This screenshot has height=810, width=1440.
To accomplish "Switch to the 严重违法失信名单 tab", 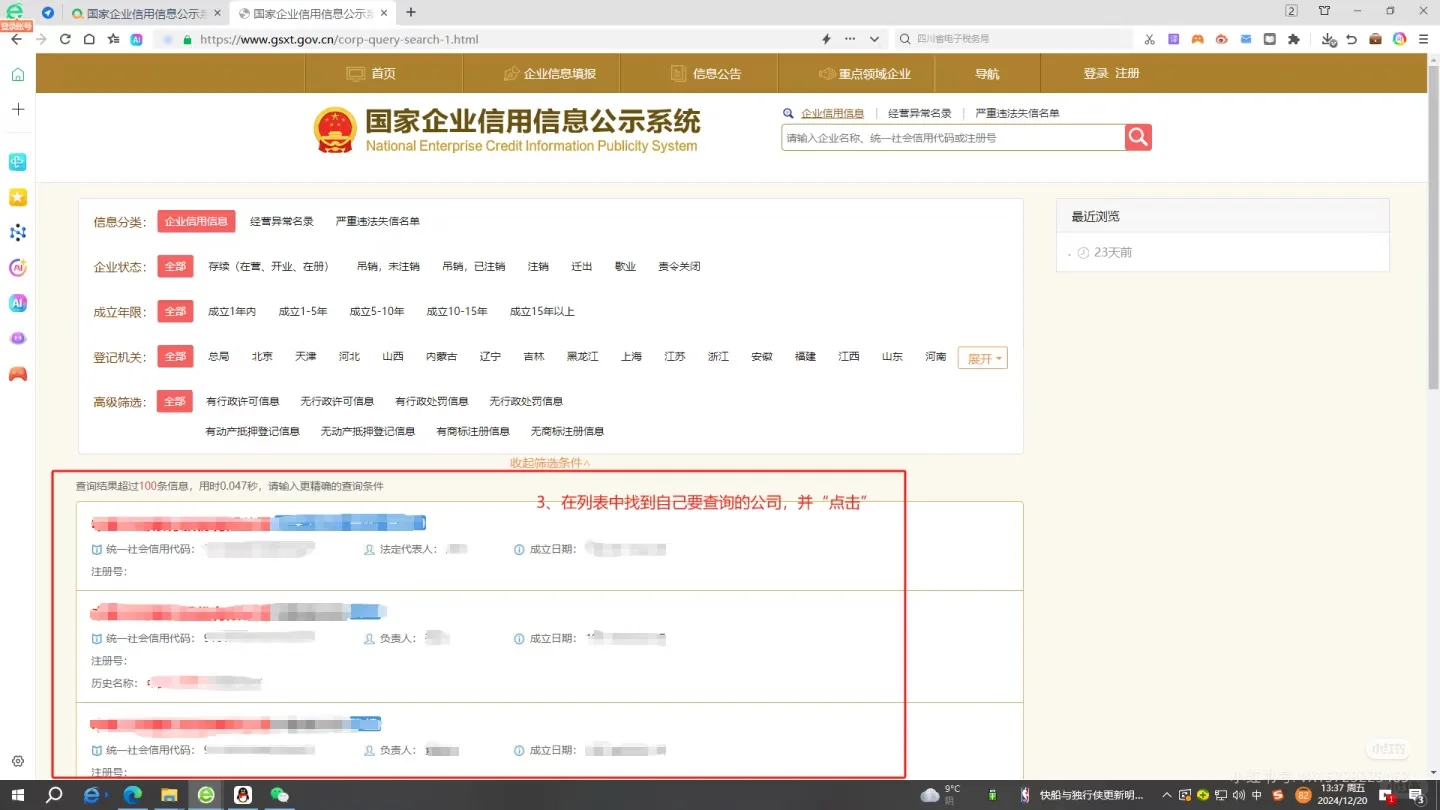I will 1017,113.
